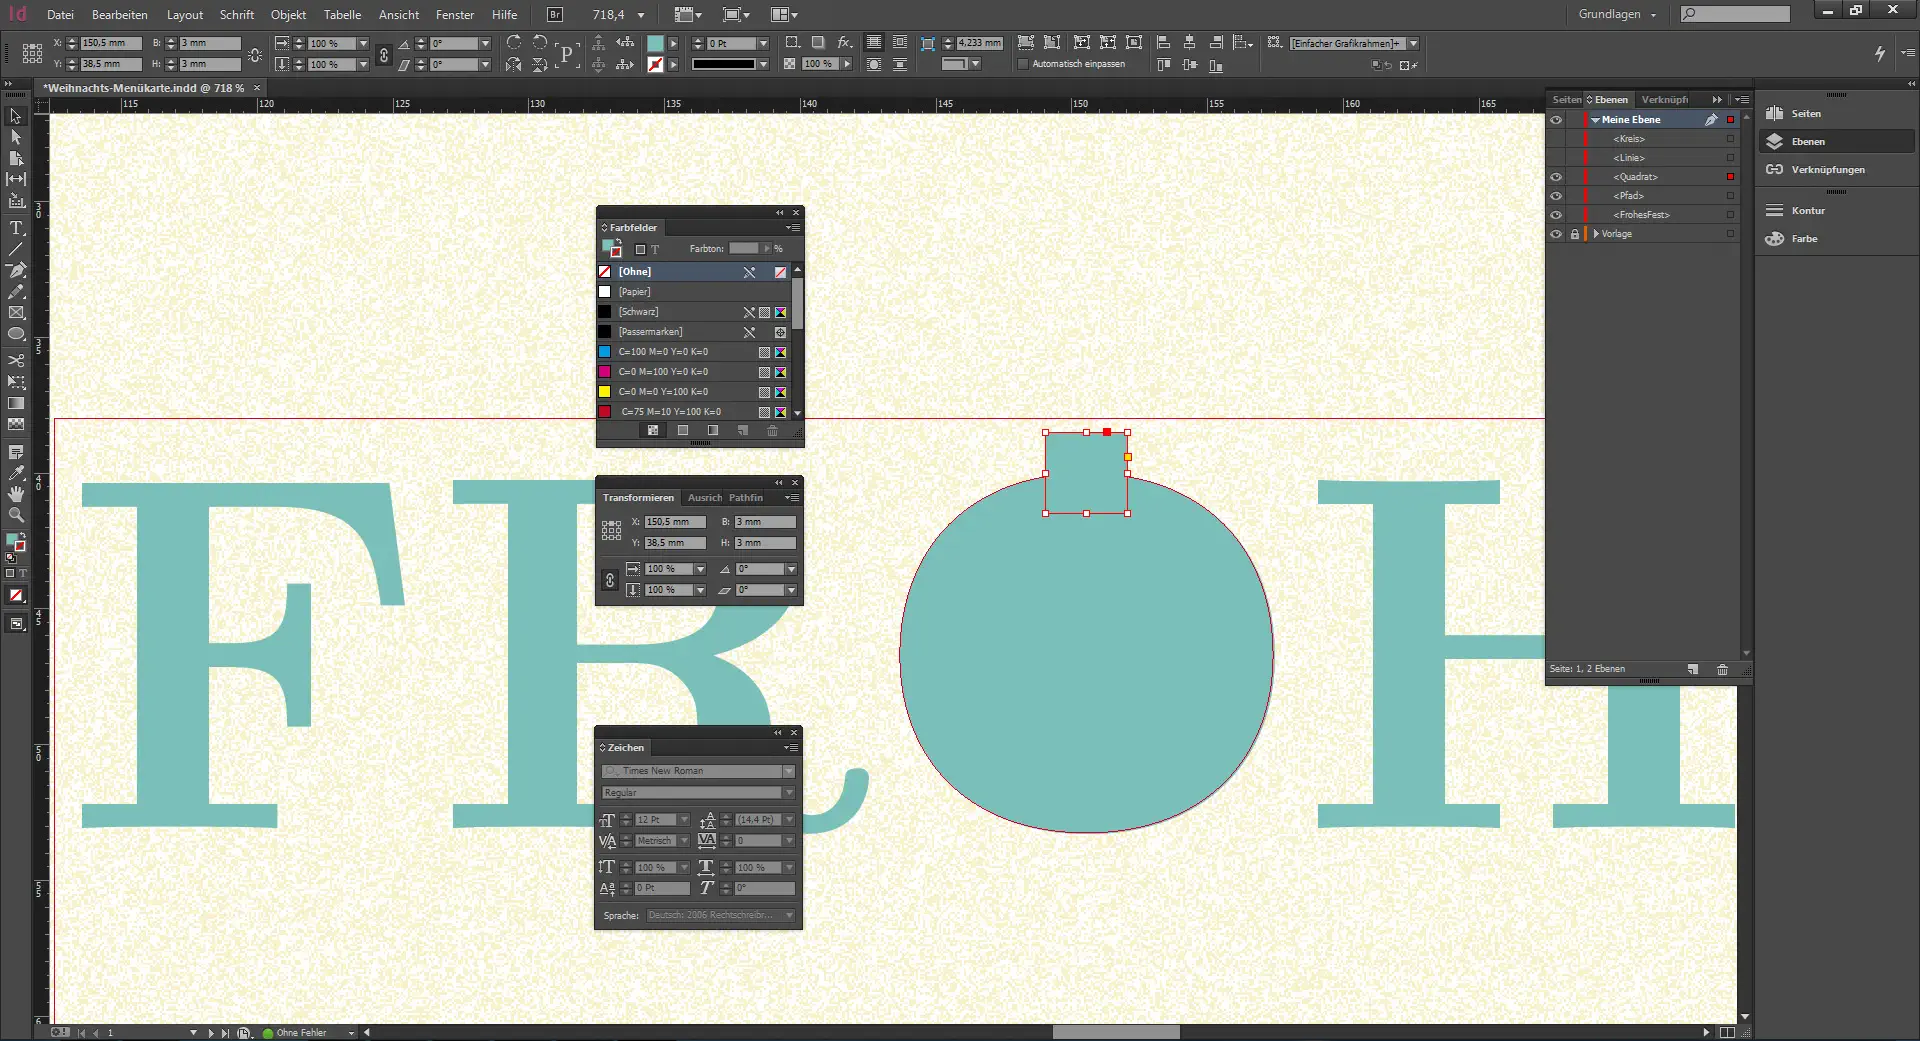This screenshot has width=1920, height=1041.
Task: Hide the <Quadrat> object via eye icon
Action: pos(1556,177)
